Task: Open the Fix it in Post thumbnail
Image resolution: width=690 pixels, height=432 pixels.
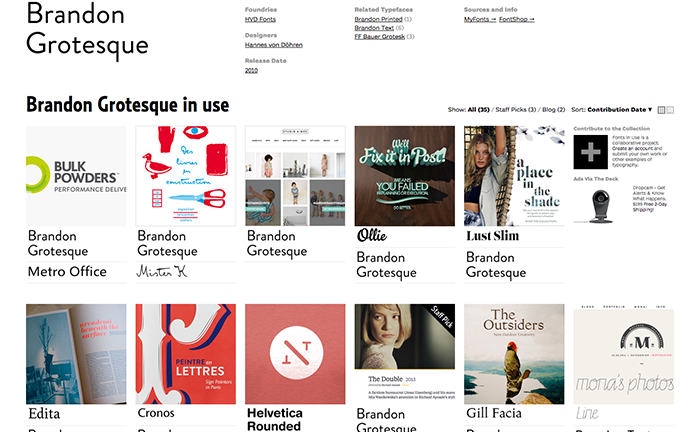Action: coord(405,176)
